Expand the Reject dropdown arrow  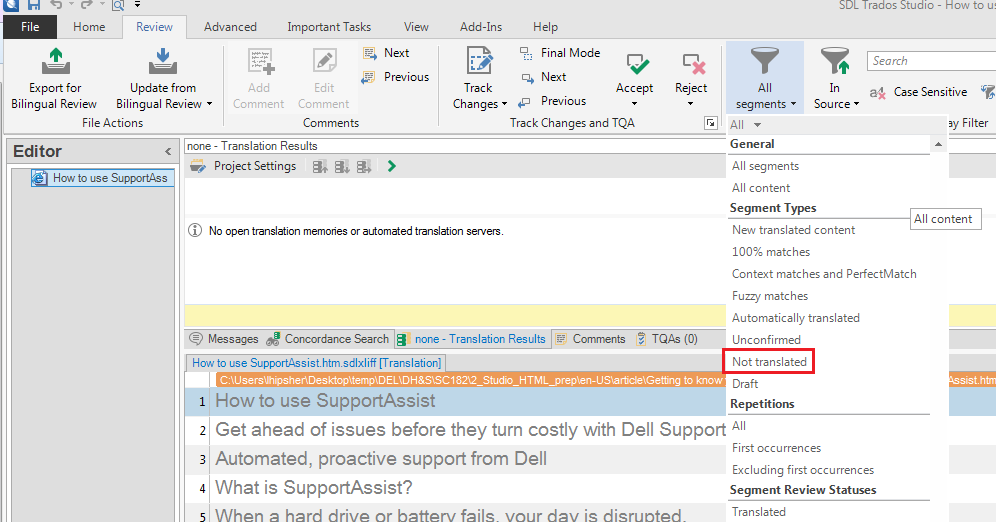pos(690,104)
